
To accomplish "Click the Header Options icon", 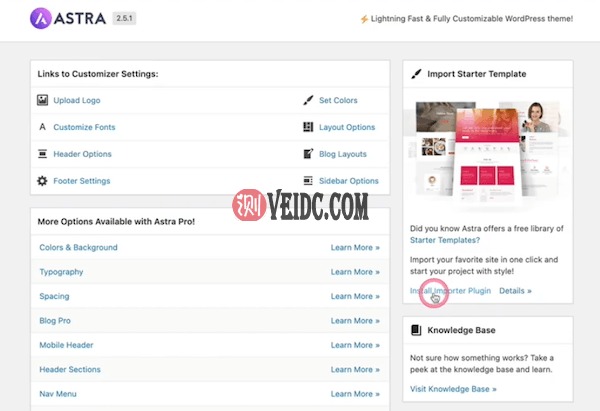I will click(42, 154).
